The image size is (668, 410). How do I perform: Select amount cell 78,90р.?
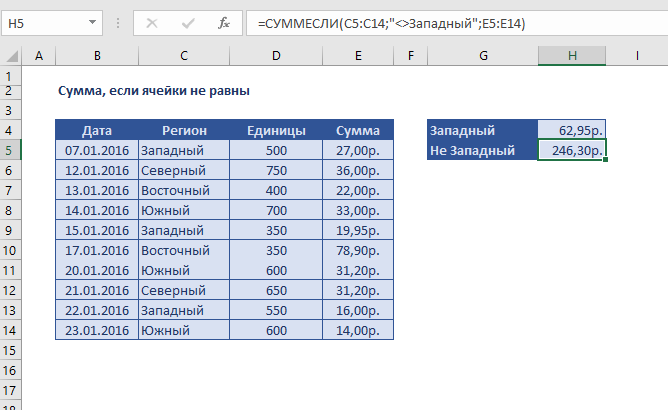point(358,250)
